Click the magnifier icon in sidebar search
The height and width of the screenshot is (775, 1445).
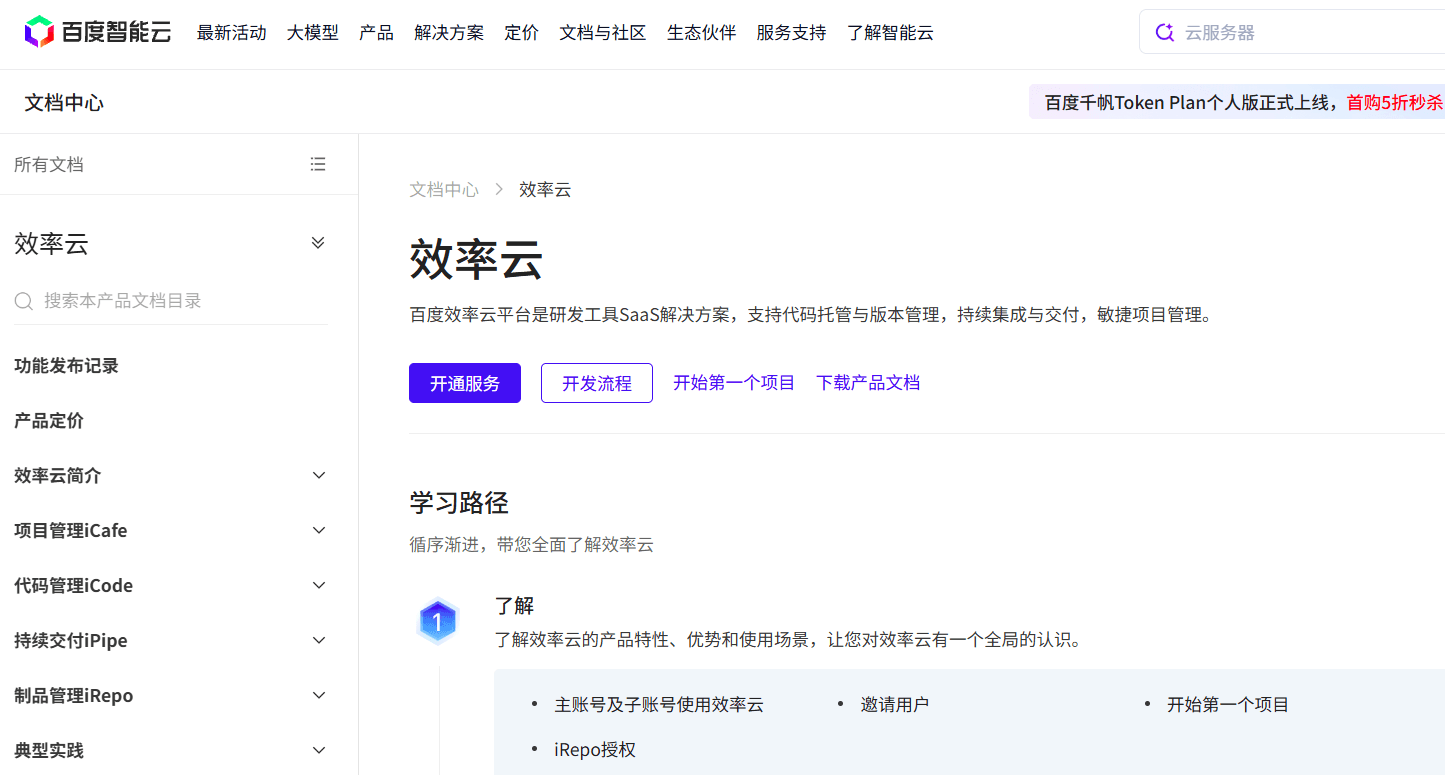[x=24, y=301]
